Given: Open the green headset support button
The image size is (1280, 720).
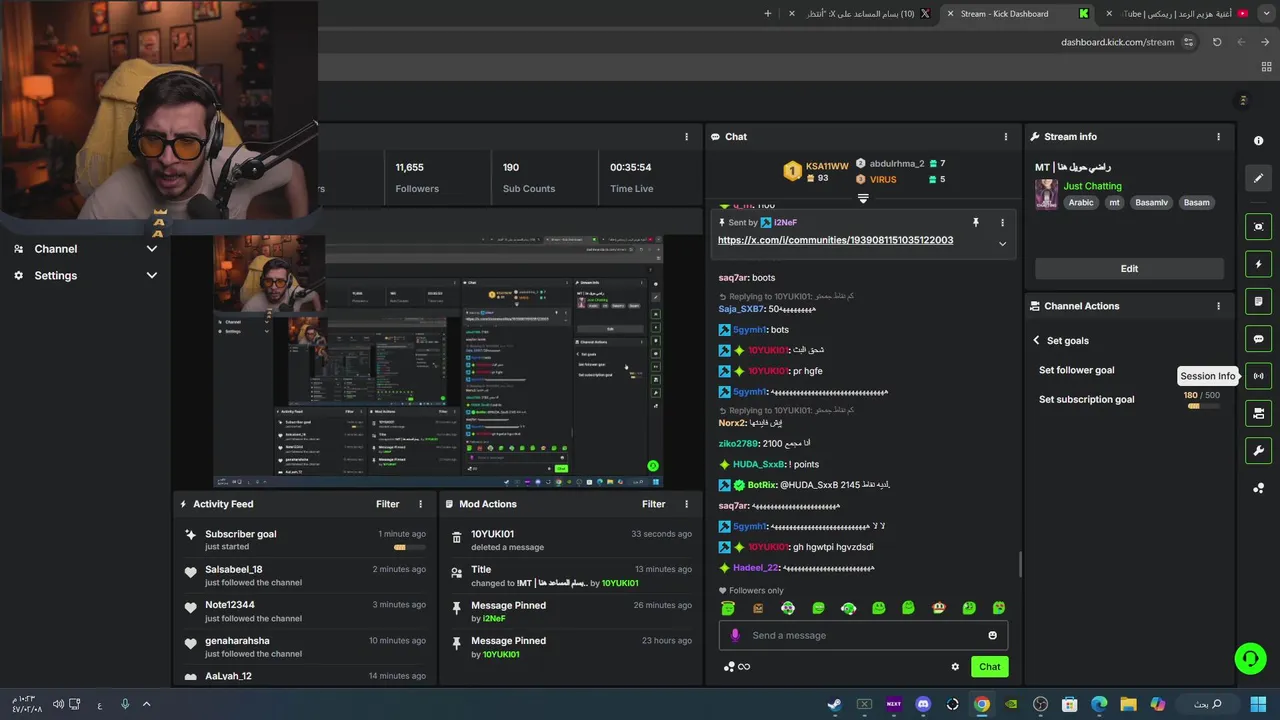Looking at the screenshot, I should coord(1250,658).
